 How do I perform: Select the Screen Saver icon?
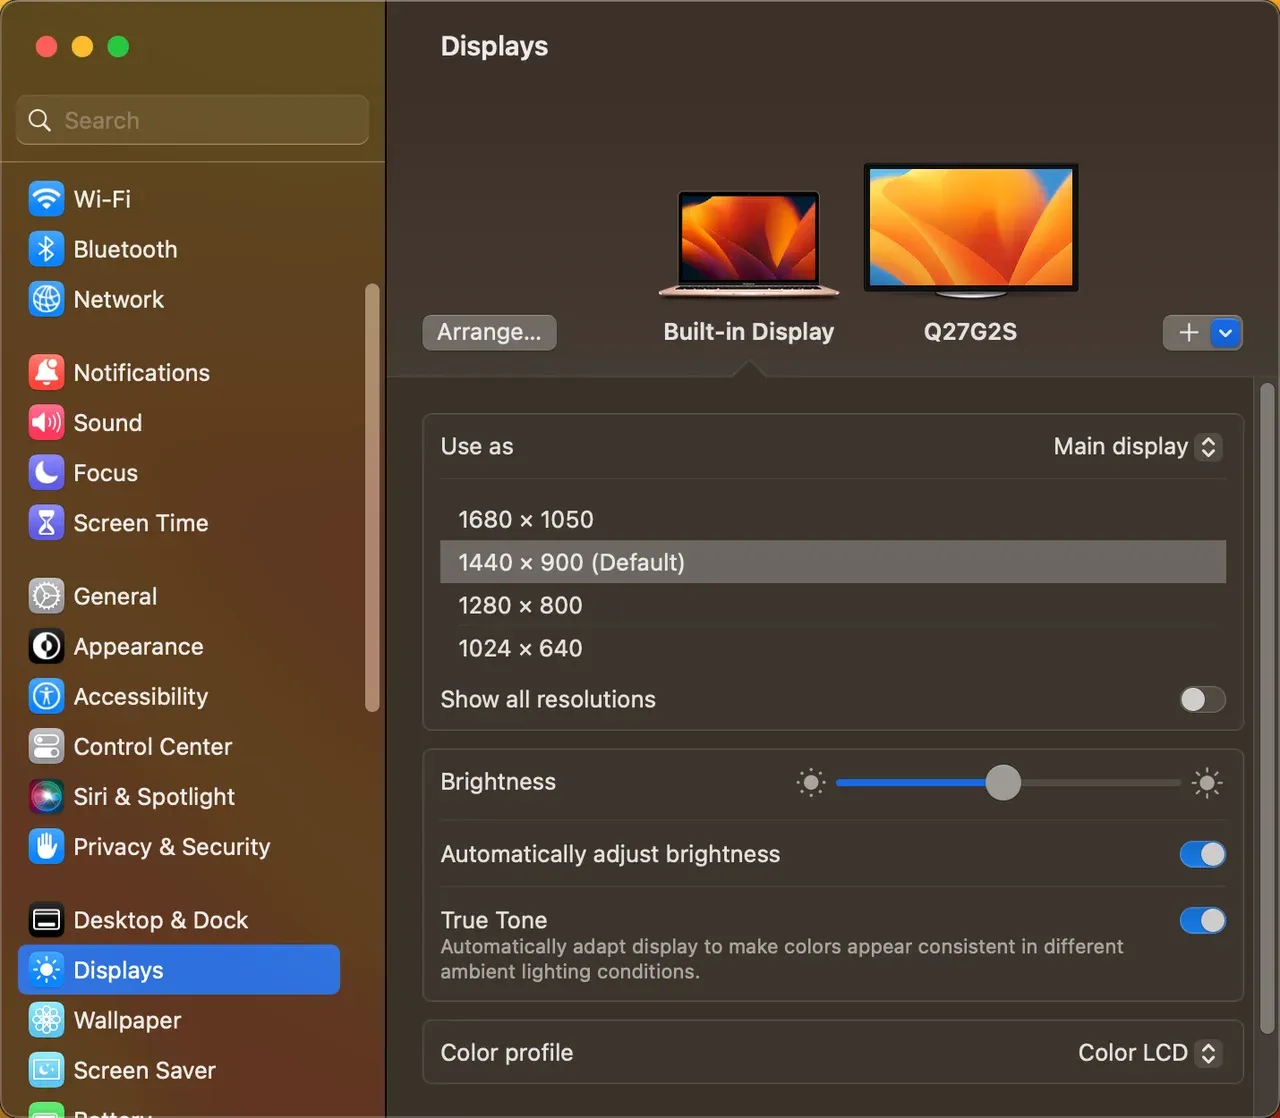click(46, 1070)
